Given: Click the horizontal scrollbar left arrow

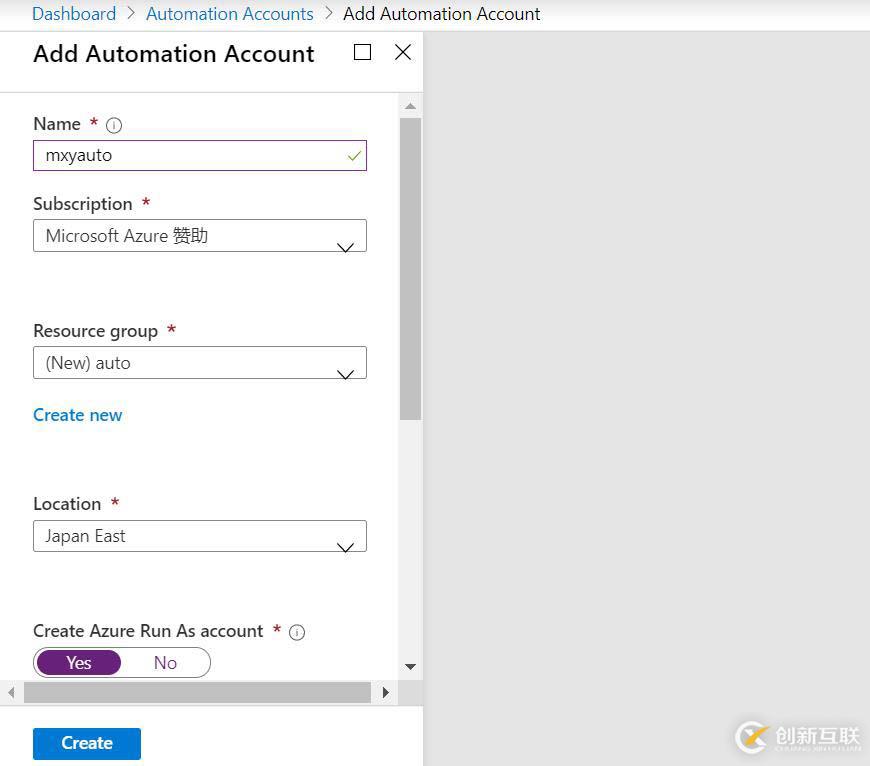Looking at the screenshot, I should click(x=12, y=692).
